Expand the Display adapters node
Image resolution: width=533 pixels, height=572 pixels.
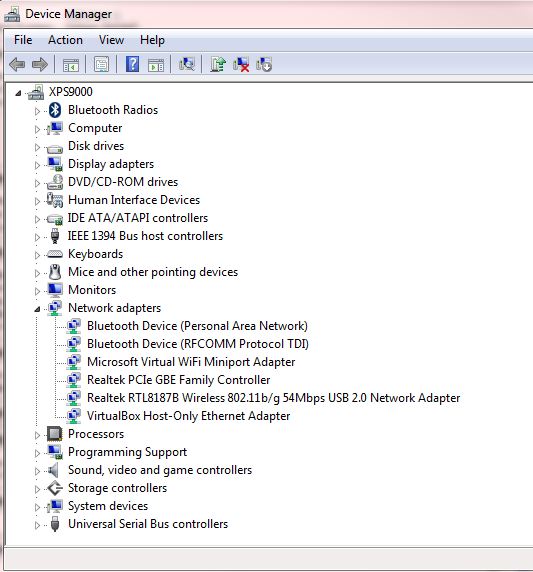37,165
